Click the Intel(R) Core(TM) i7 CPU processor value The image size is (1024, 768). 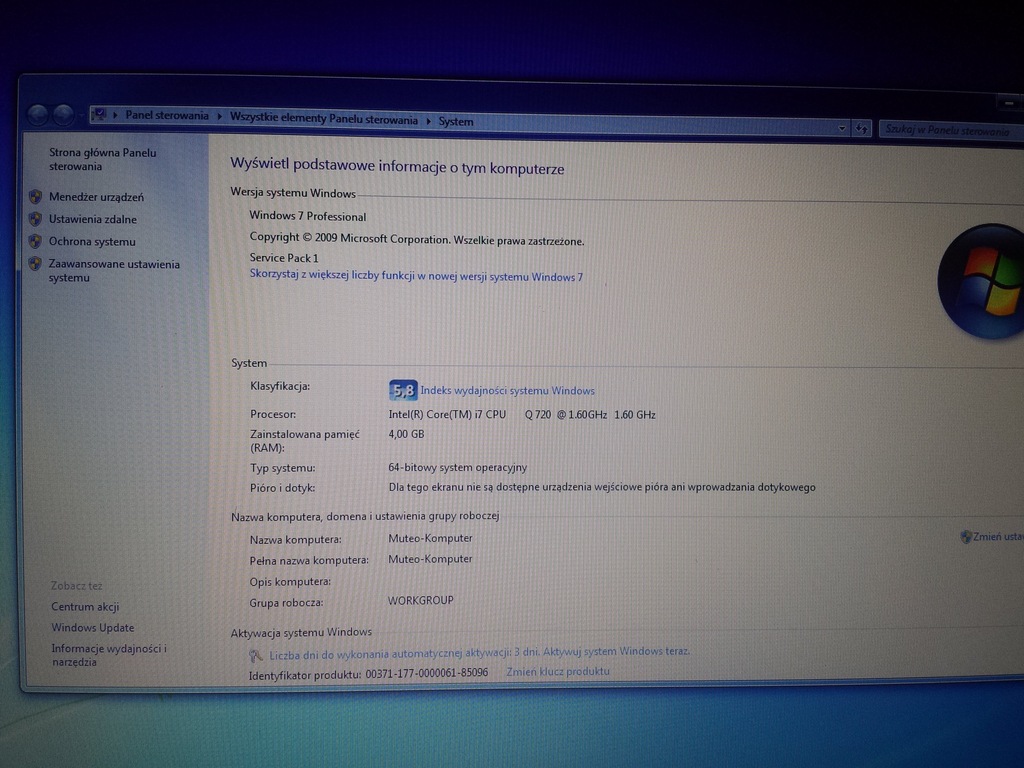[x=522, y=415]
